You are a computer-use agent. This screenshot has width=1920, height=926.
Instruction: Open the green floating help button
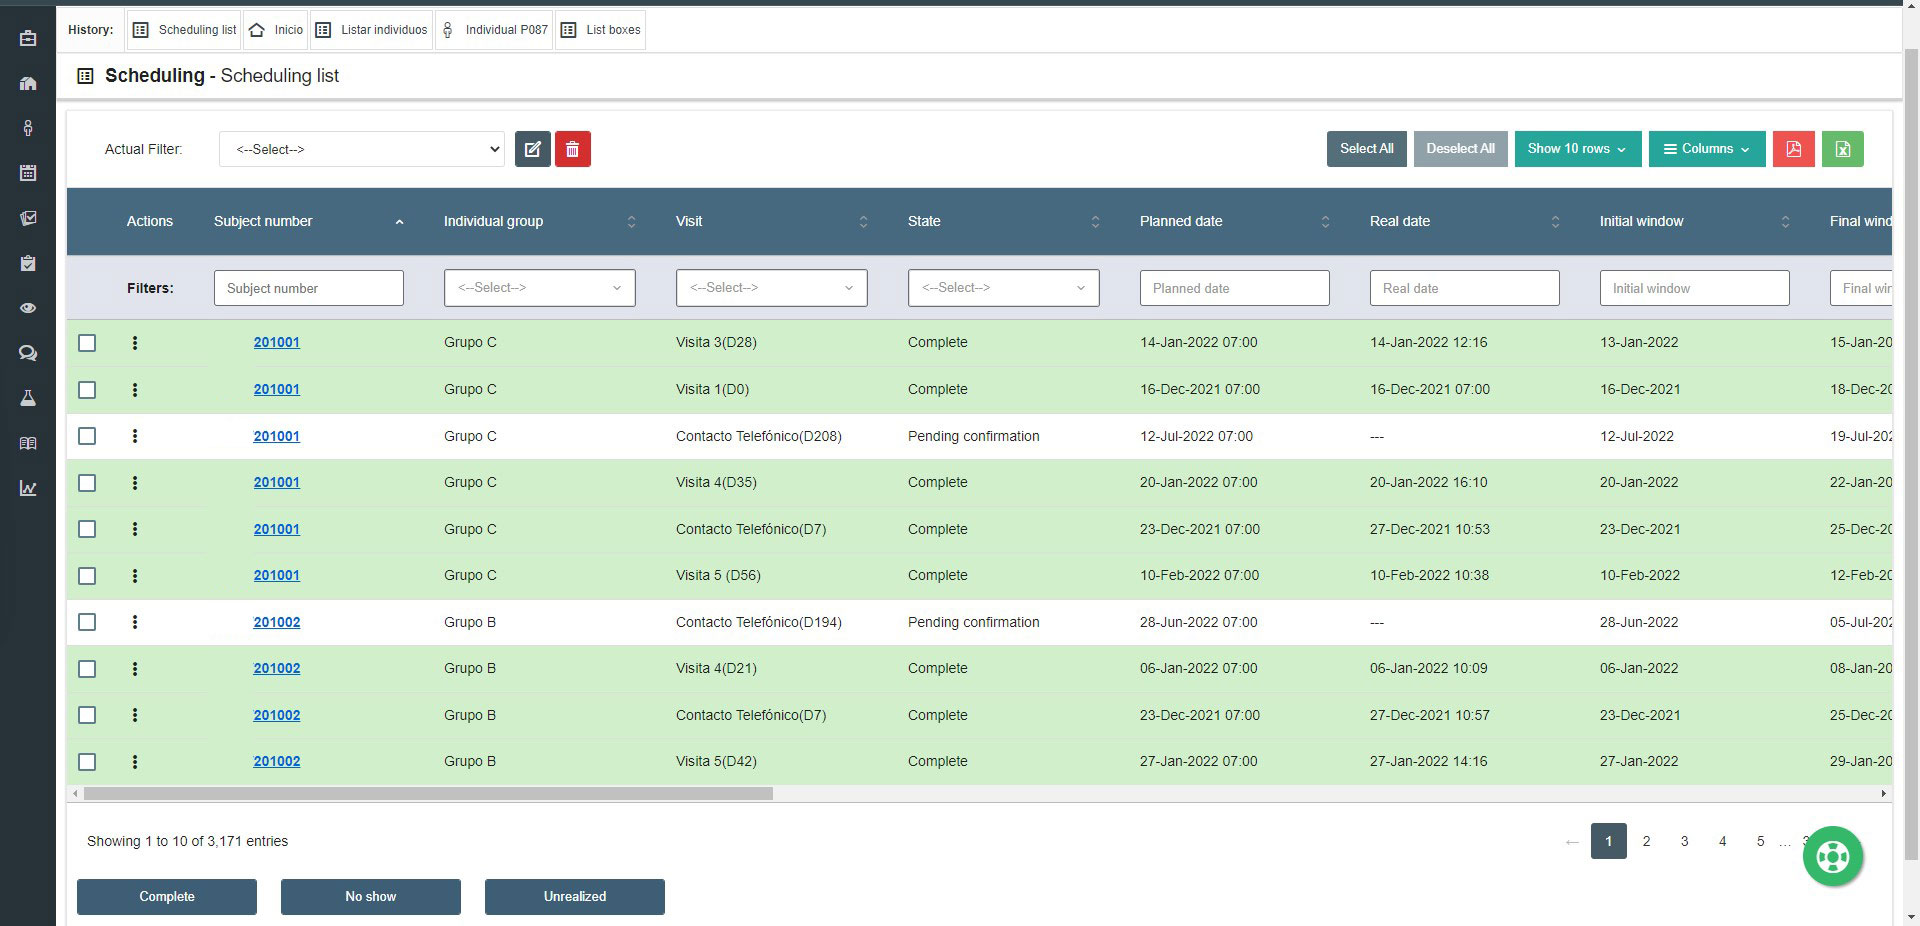pos(1833,856)
